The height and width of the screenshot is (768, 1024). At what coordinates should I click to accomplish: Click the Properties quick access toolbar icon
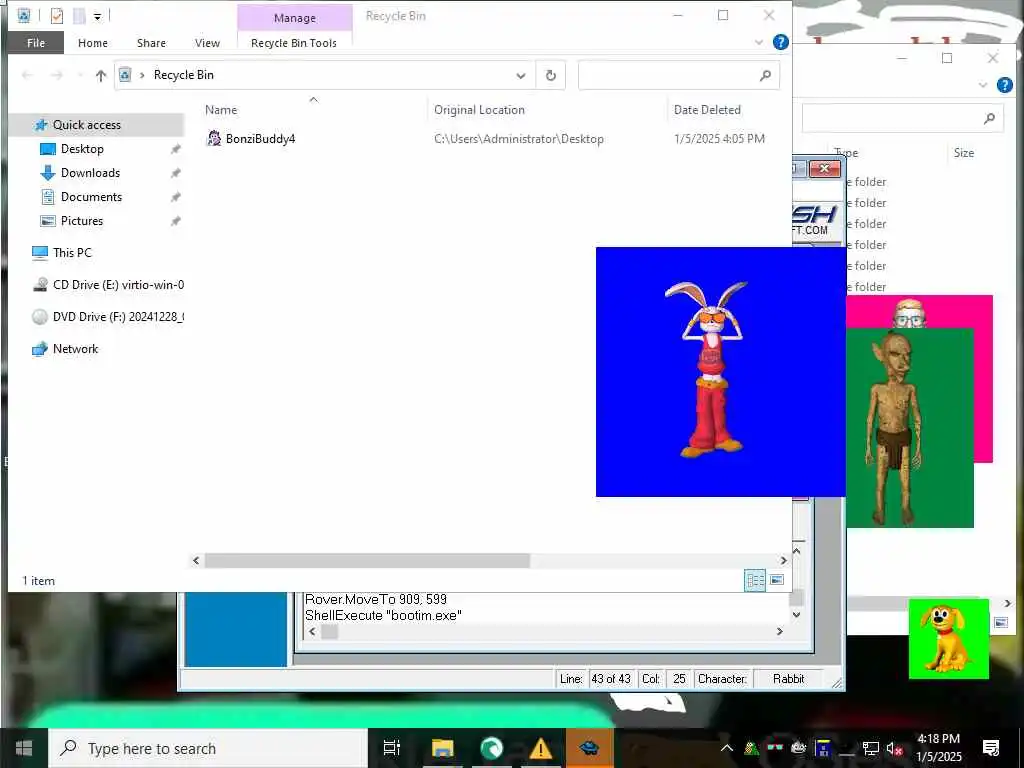pyautogui.click(x=57, y=15)
